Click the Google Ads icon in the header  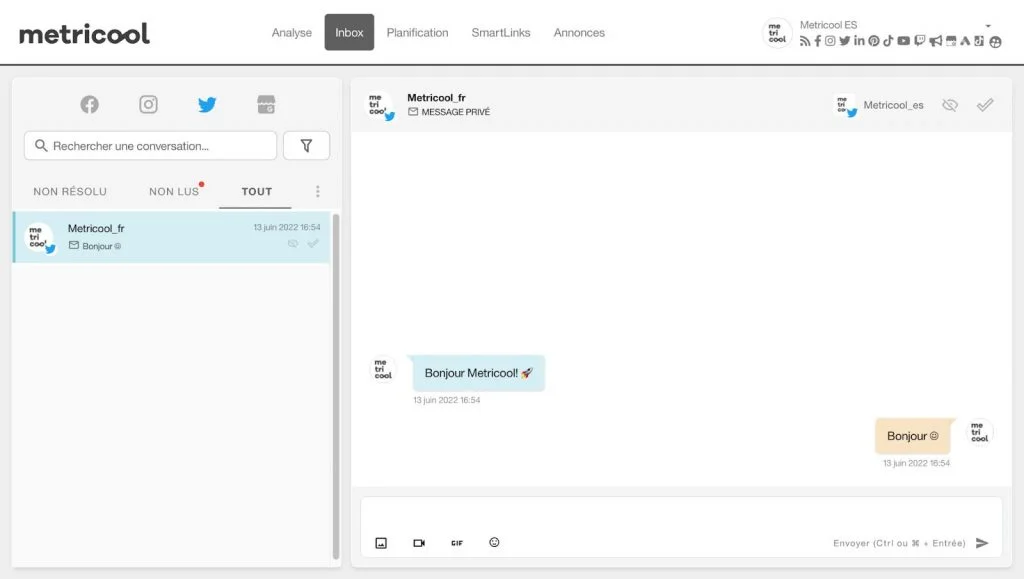965,41
